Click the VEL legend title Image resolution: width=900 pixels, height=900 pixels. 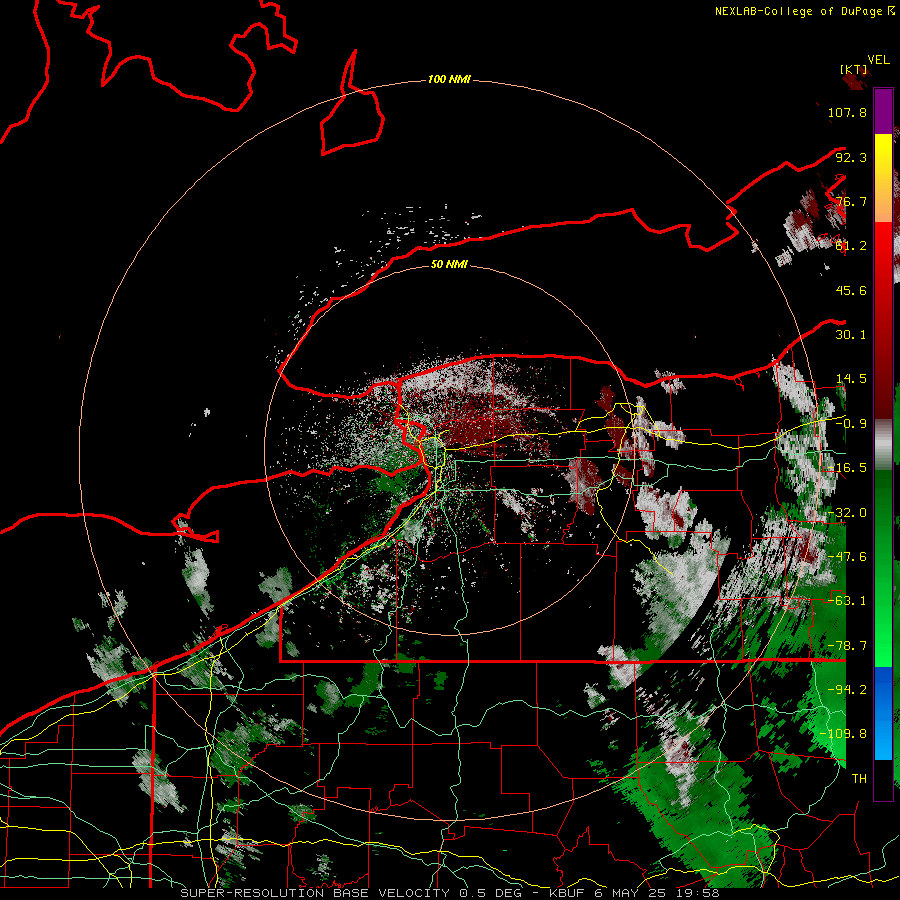click(x=878, y=60)
